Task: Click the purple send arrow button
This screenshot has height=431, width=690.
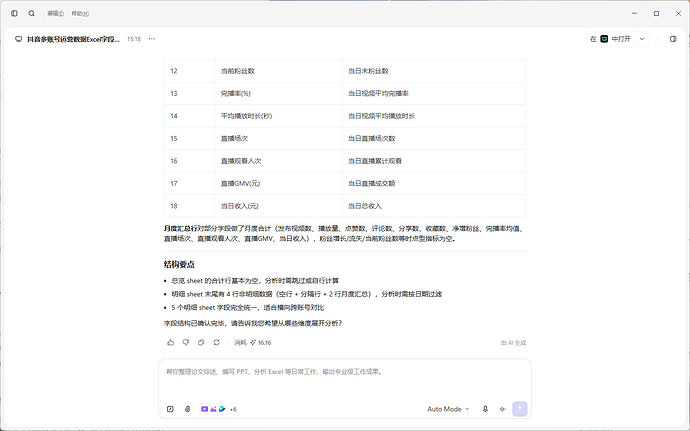Action: coord(520,409)
